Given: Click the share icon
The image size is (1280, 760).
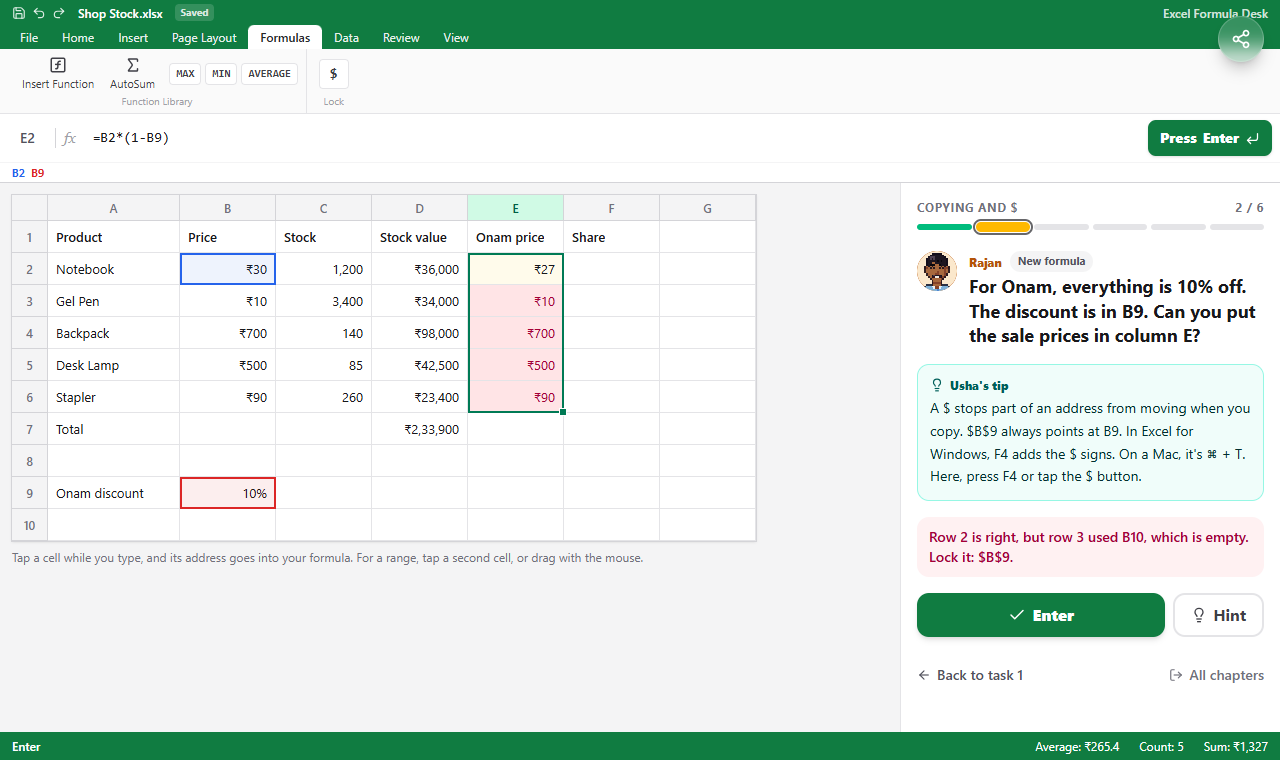Looking at the screenshot, I should (x=1241, y=39).
